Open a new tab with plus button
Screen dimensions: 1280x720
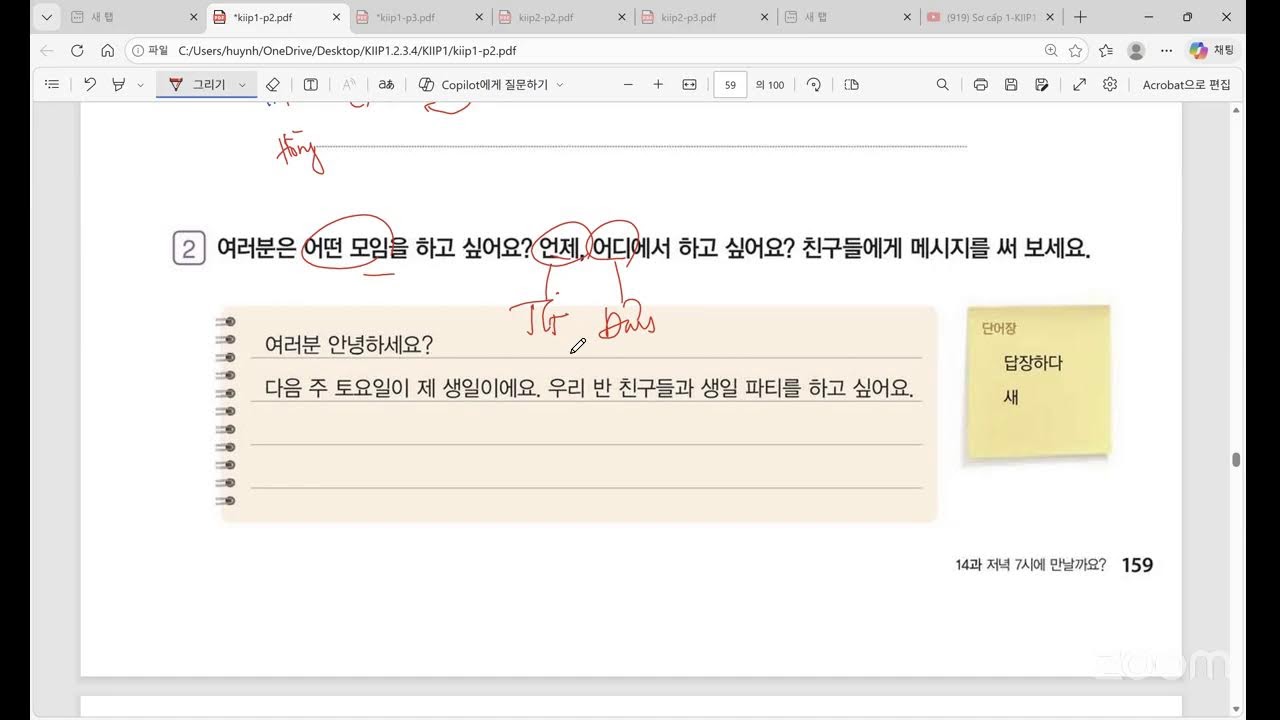tap(1080, 17)
